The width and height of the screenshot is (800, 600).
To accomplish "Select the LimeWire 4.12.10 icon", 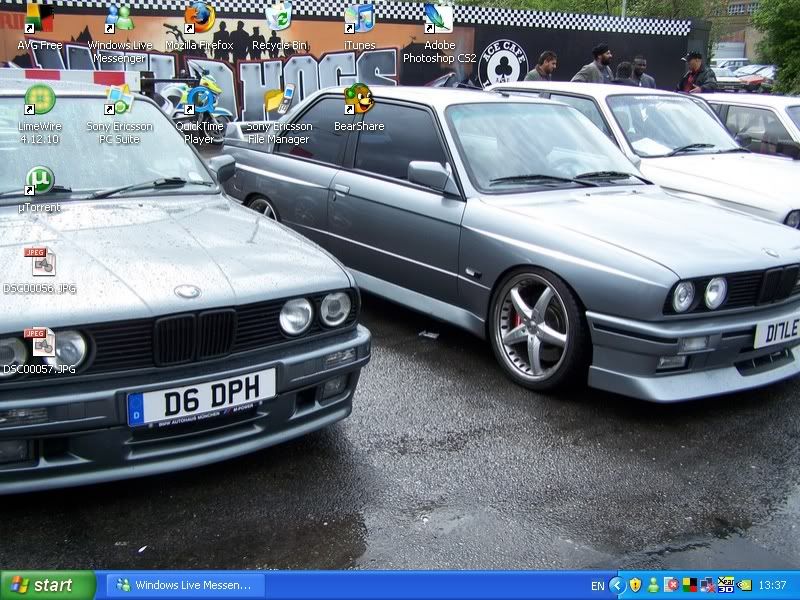I will (40, 100).
